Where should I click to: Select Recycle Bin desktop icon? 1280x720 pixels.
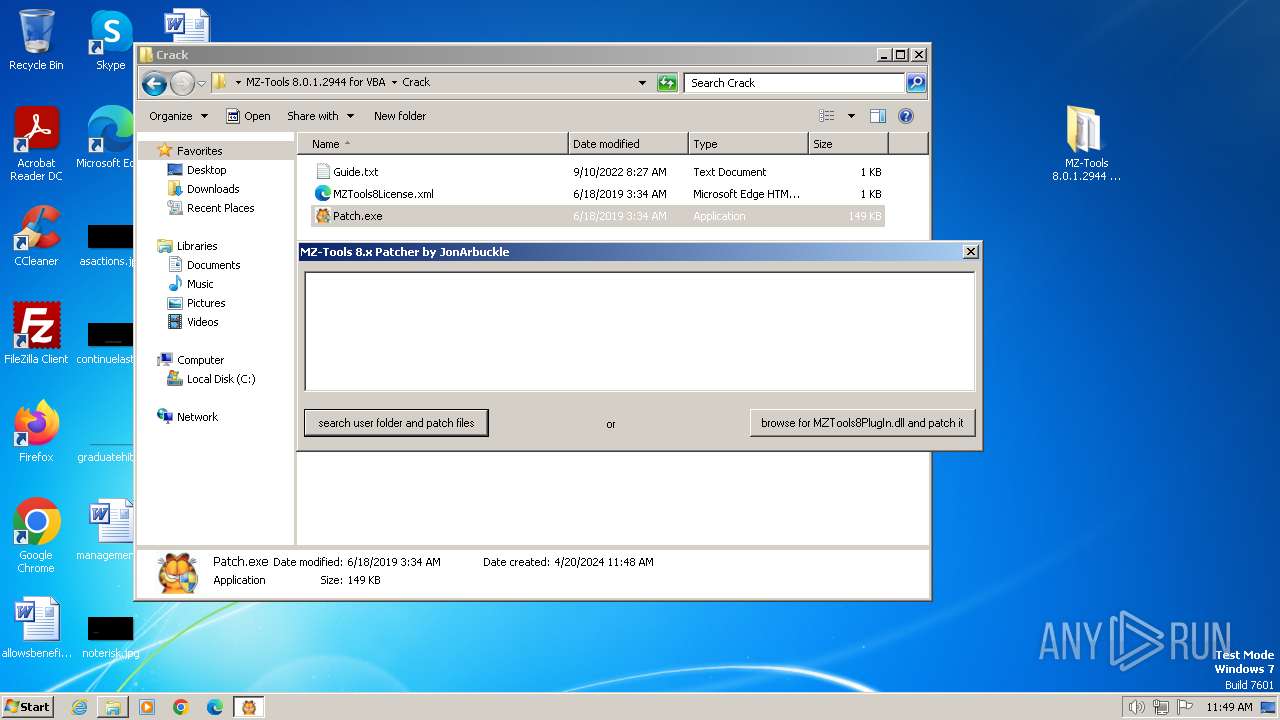point(36,40)
